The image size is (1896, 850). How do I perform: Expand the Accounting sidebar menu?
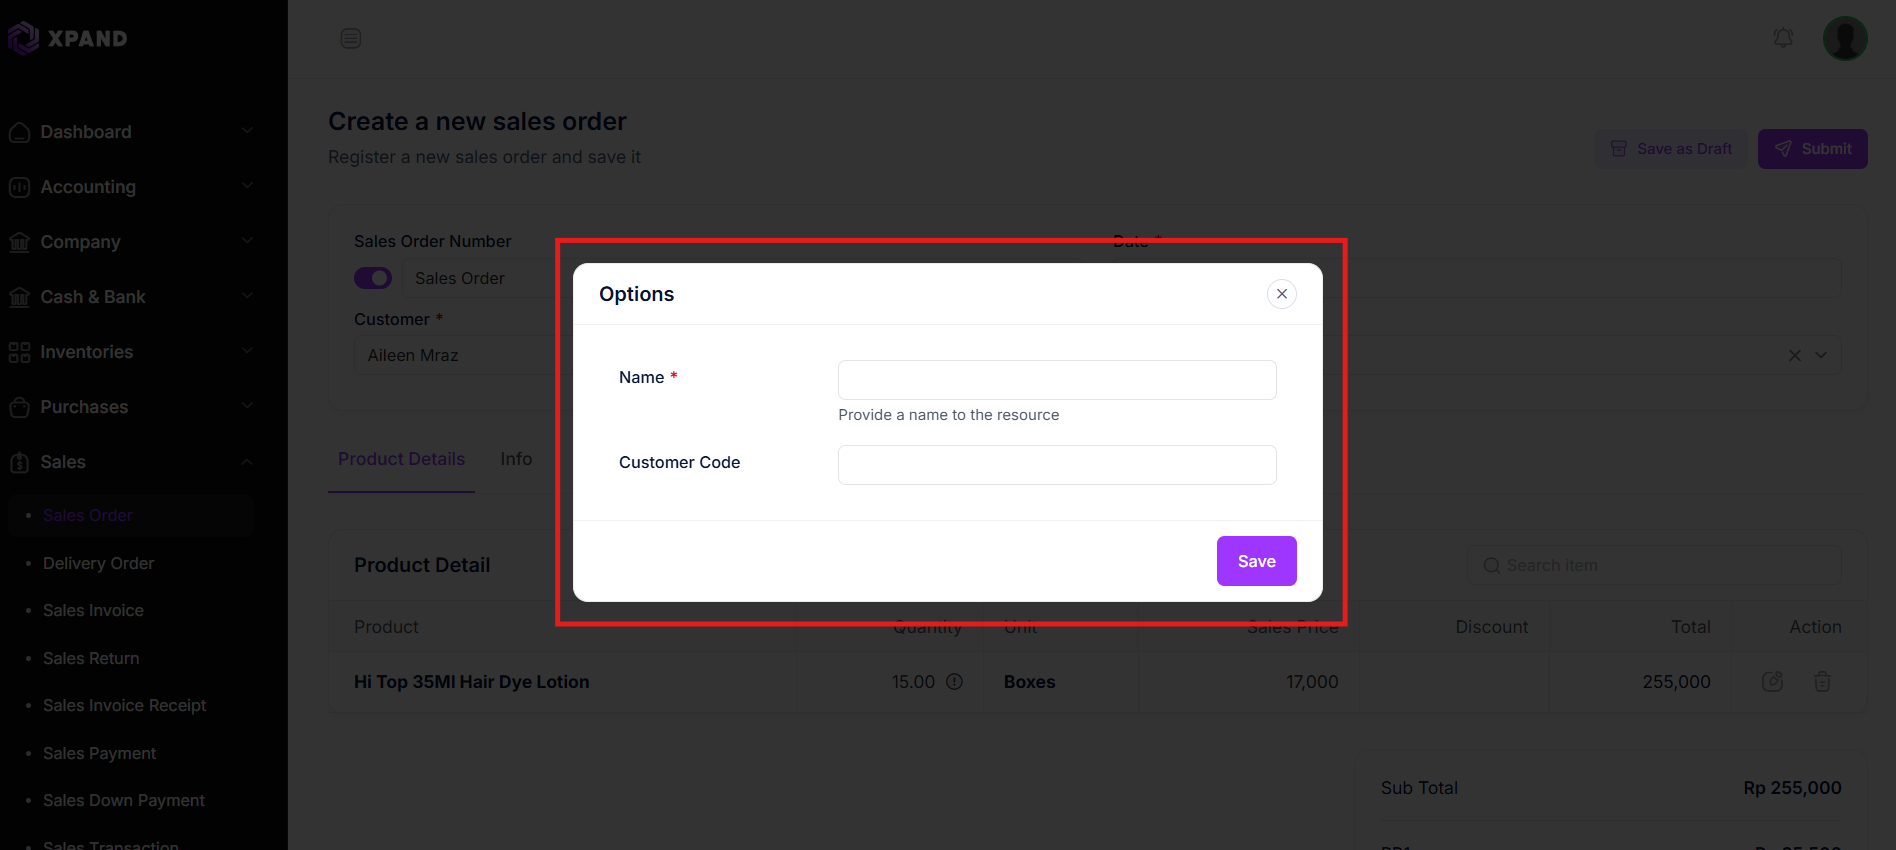[130, 187]
